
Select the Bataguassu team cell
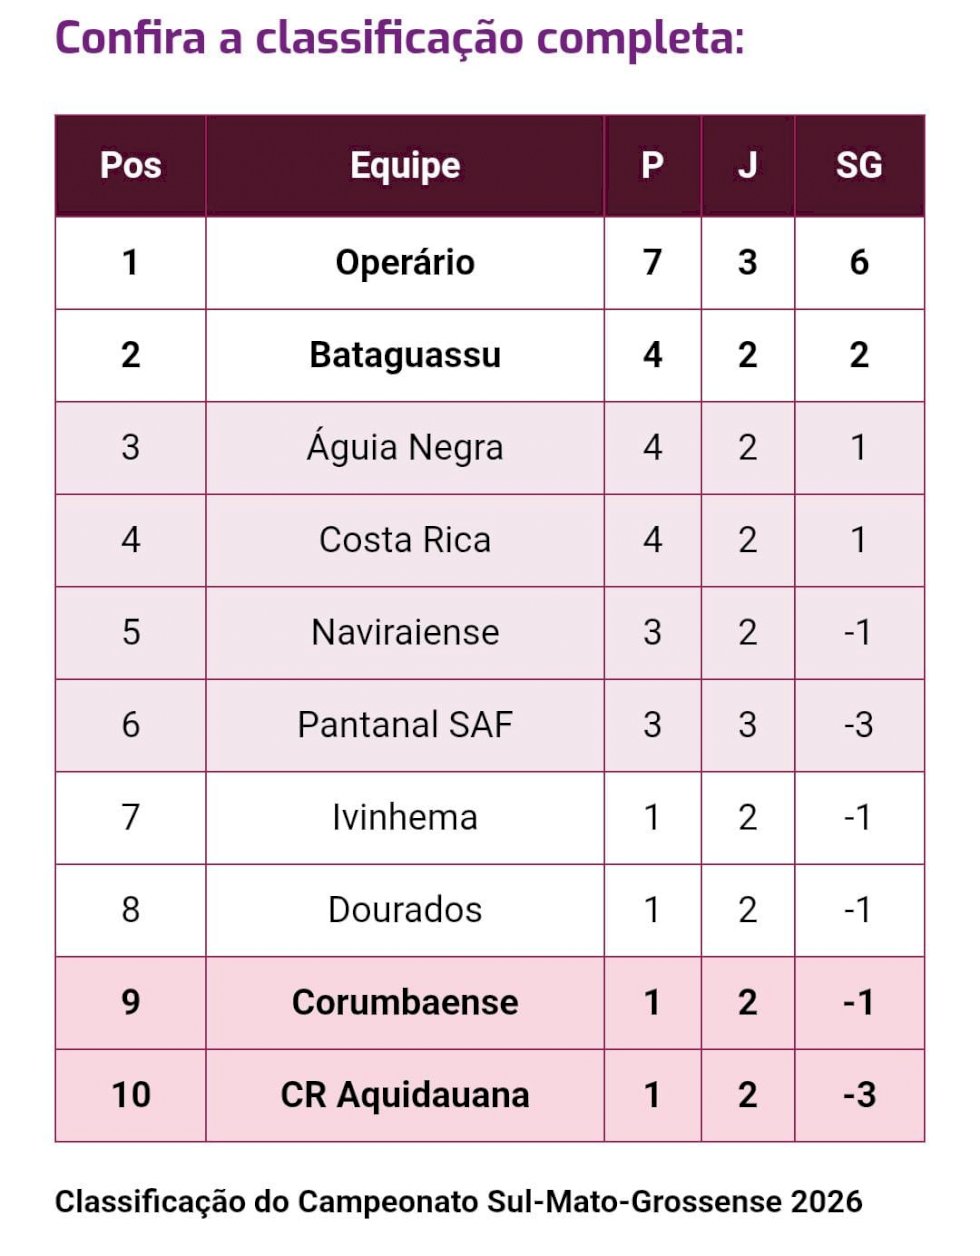pos(405,355)
